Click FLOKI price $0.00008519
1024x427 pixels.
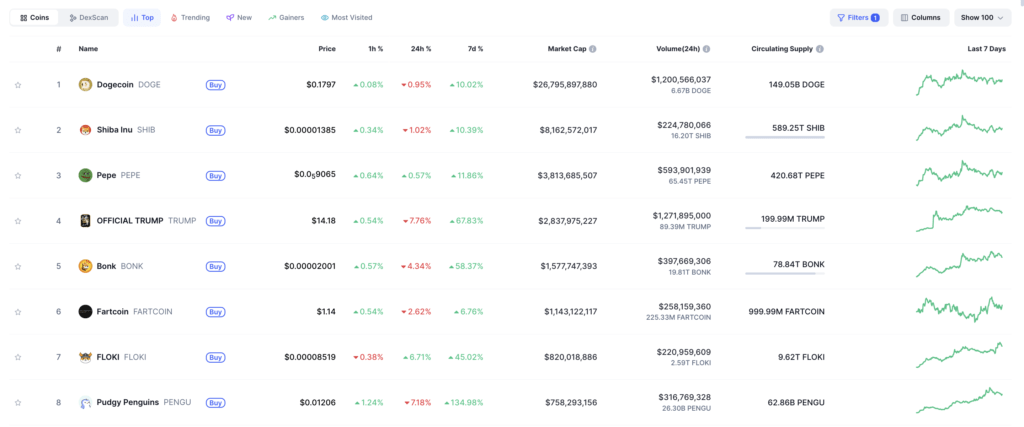click(x=310, y=357)
